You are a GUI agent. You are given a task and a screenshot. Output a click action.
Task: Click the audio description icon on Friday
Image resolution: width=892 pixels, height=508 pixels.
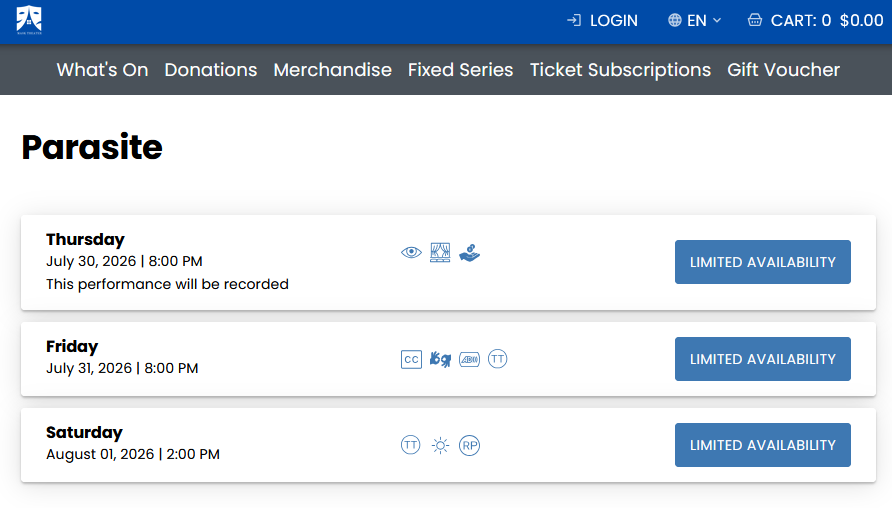pos(469,360)
